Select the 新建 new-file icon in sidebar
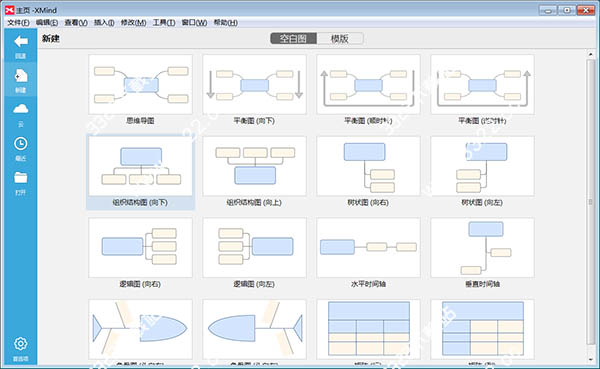This screenshot has width=600, height=369. [21, 76]
